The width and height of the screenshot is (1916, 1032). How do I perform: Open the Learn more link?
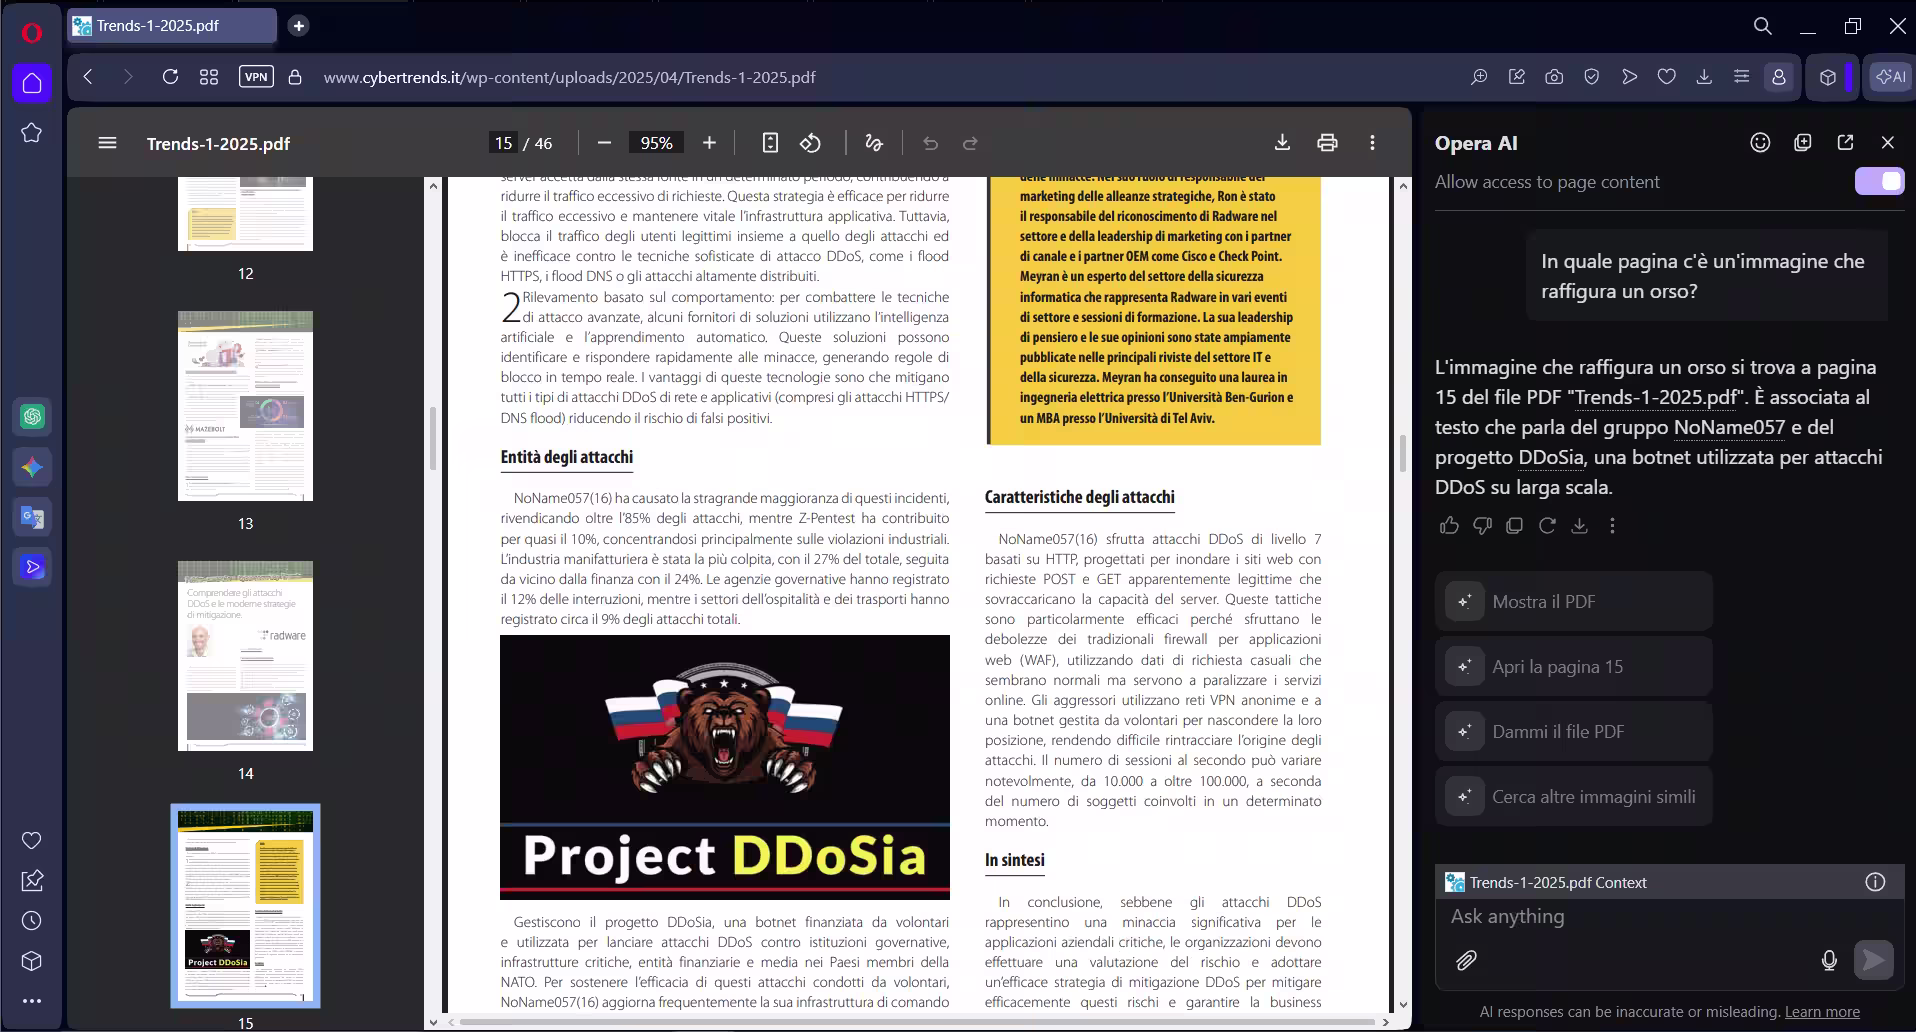tap(1822, 1012)
